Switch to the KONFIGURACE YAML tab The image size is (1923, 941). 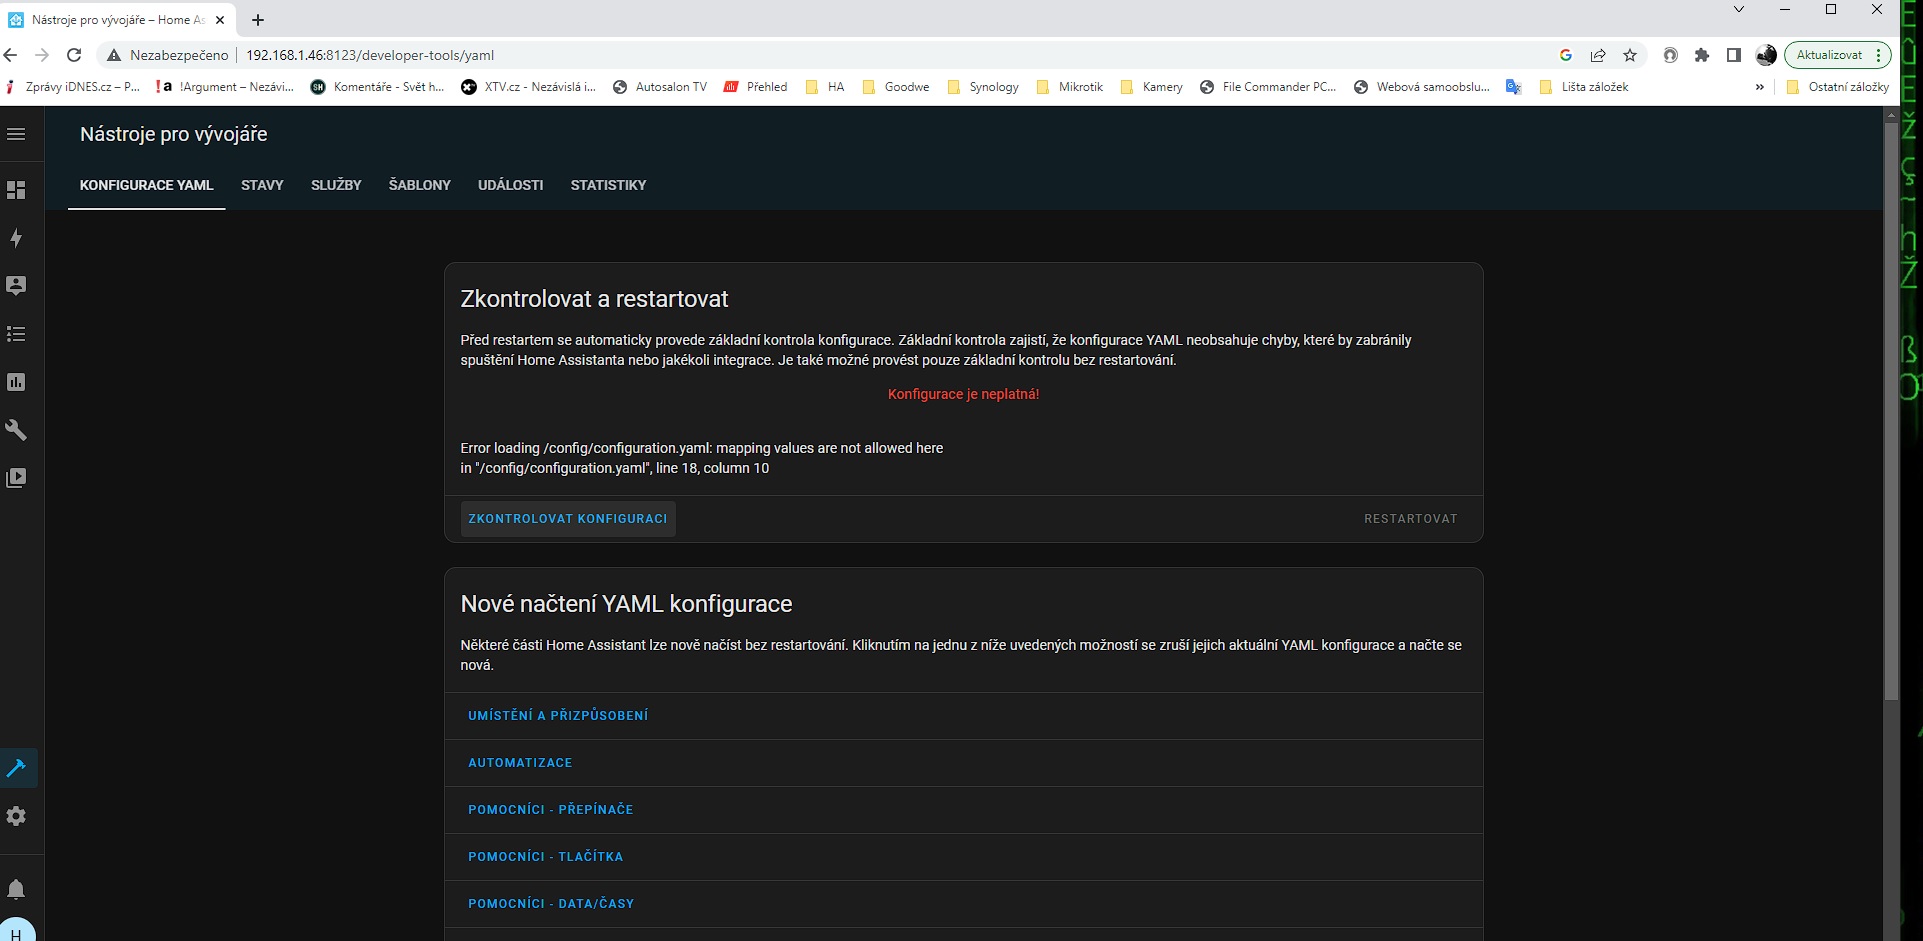tap(147, 185)
